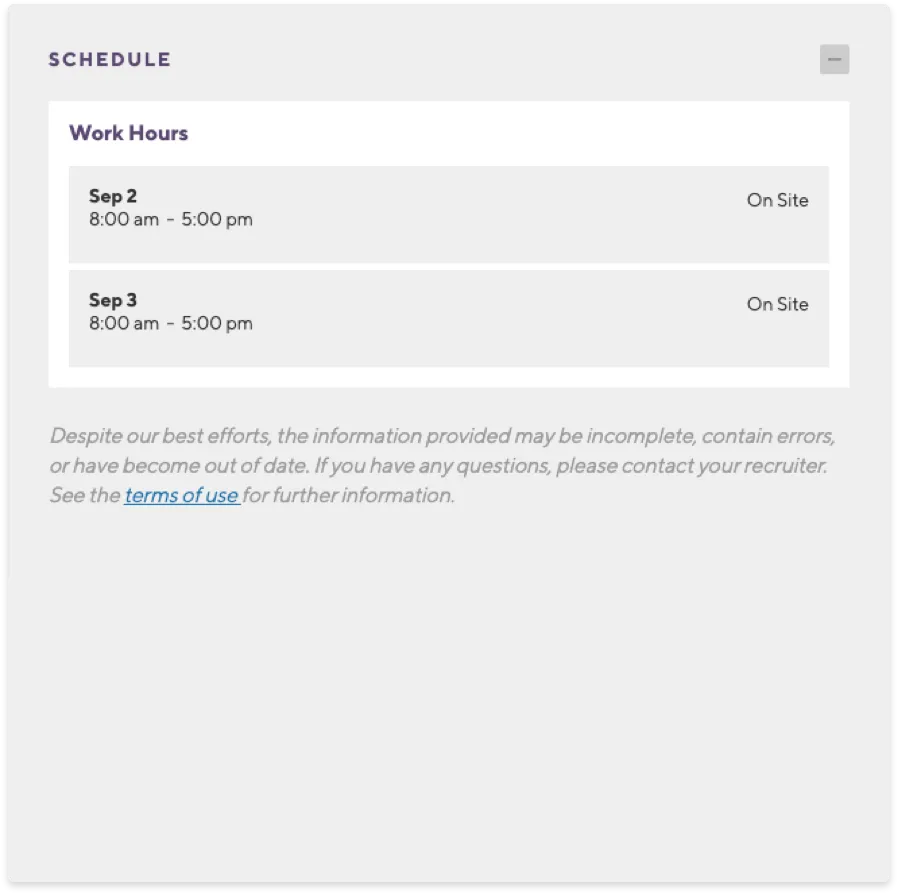Click the Work Hours heading
Viewport: 898px width, 894px height.
pos(128,133)
